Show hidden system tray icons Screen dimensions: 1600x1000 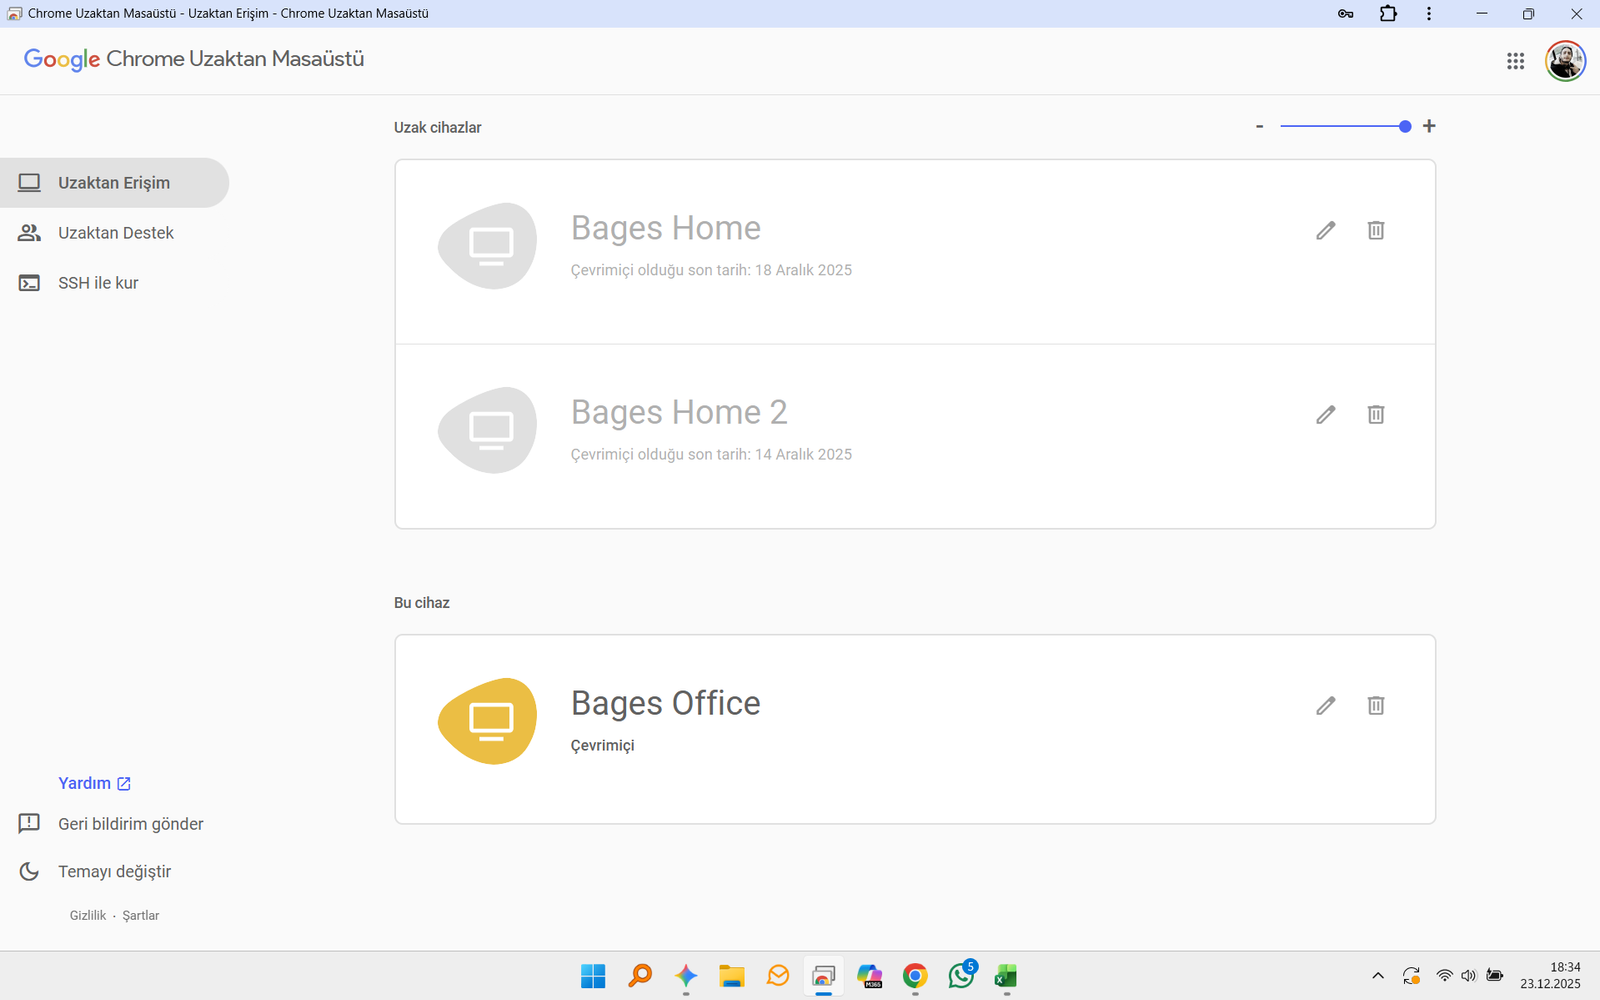(1378, 976)
